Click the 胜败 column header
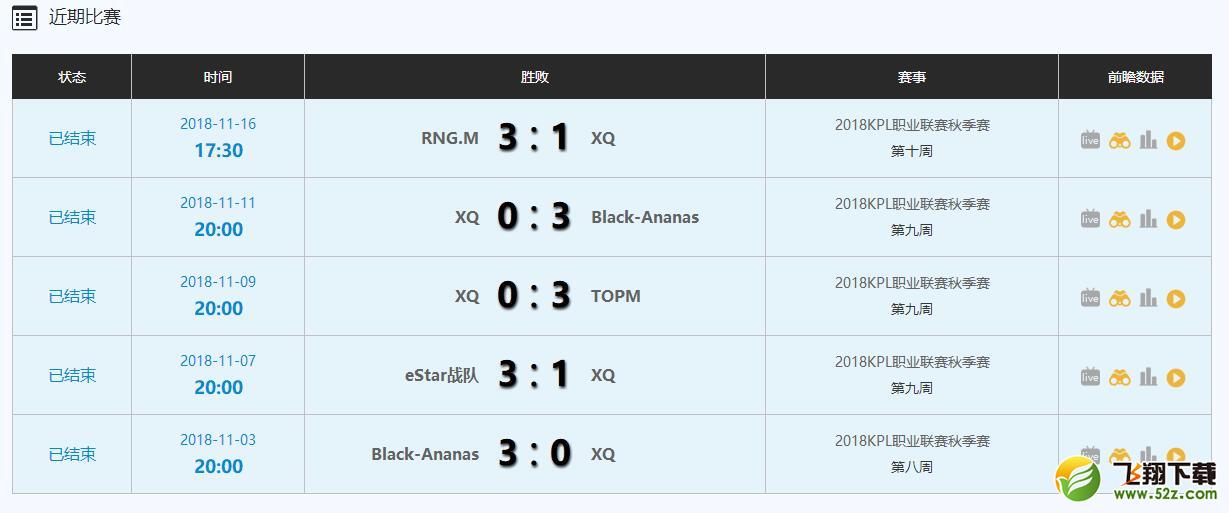This screenshot has height=513, width=1229. click(535, 77)
